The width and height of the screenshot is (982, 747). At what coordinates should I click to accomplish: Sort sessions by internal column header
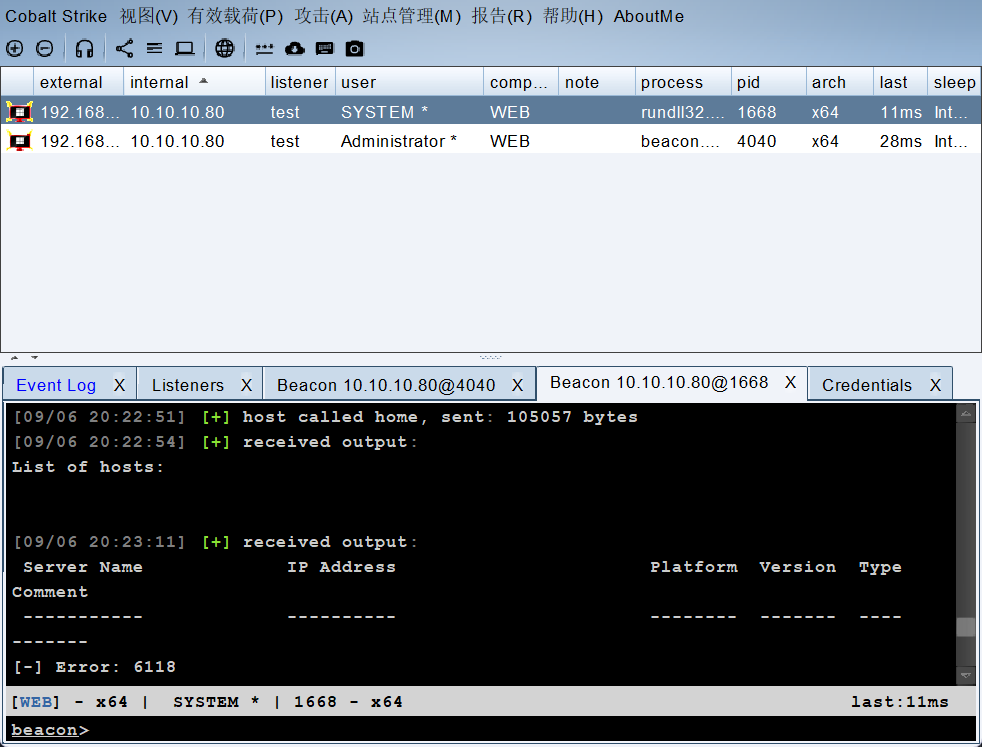tap(194, 82)
